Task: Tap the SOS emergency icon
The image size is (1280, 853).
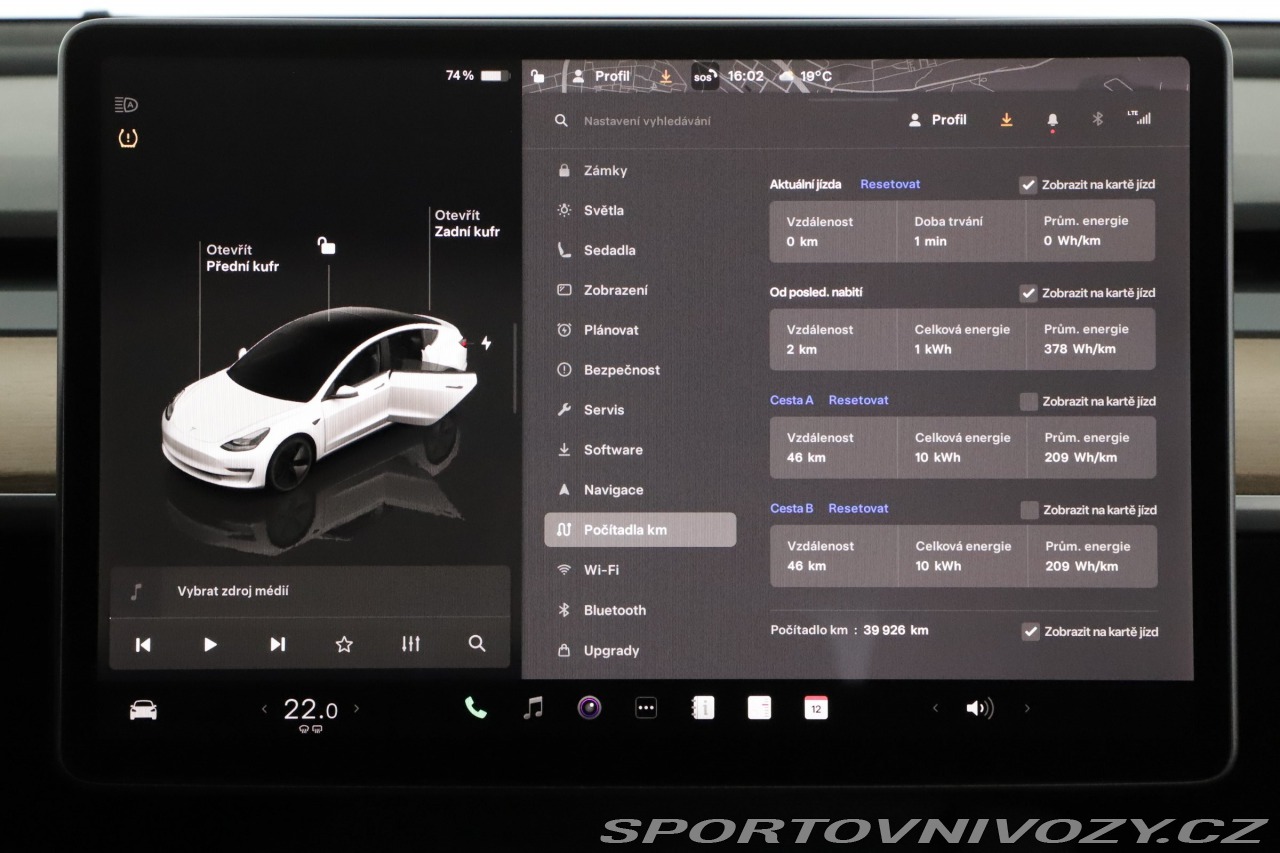Action: point(705,76)
